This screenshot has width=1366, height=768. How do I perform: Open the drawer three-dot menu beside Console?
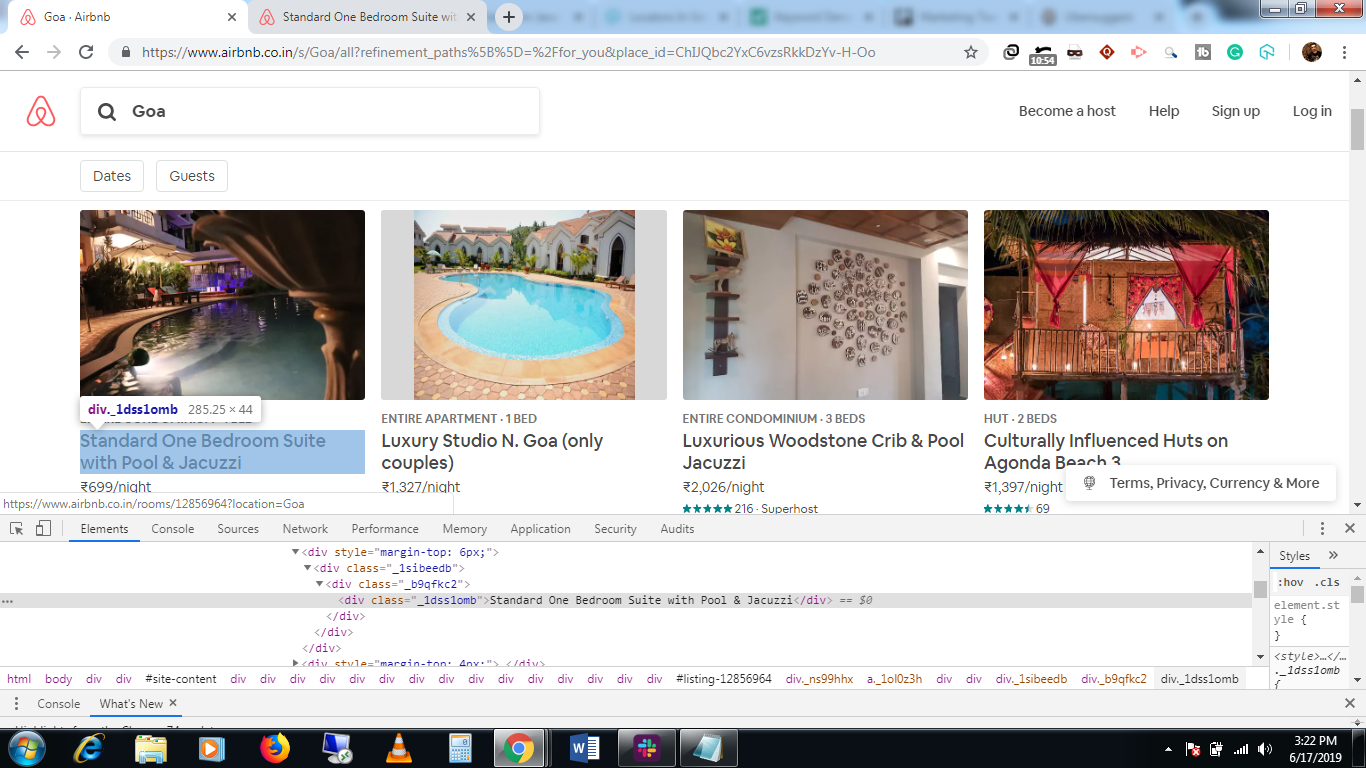coord(16,704)
